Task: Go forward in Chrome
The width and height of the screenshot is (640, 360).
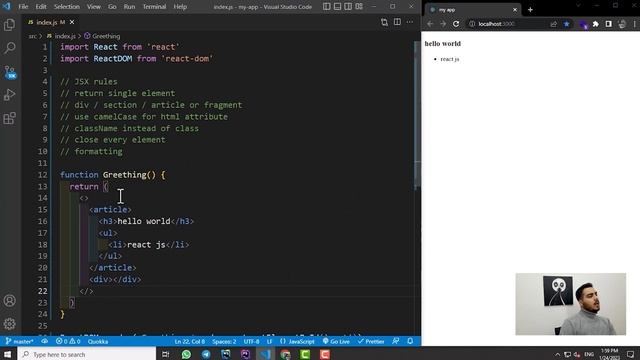Action: pos(443,24)
